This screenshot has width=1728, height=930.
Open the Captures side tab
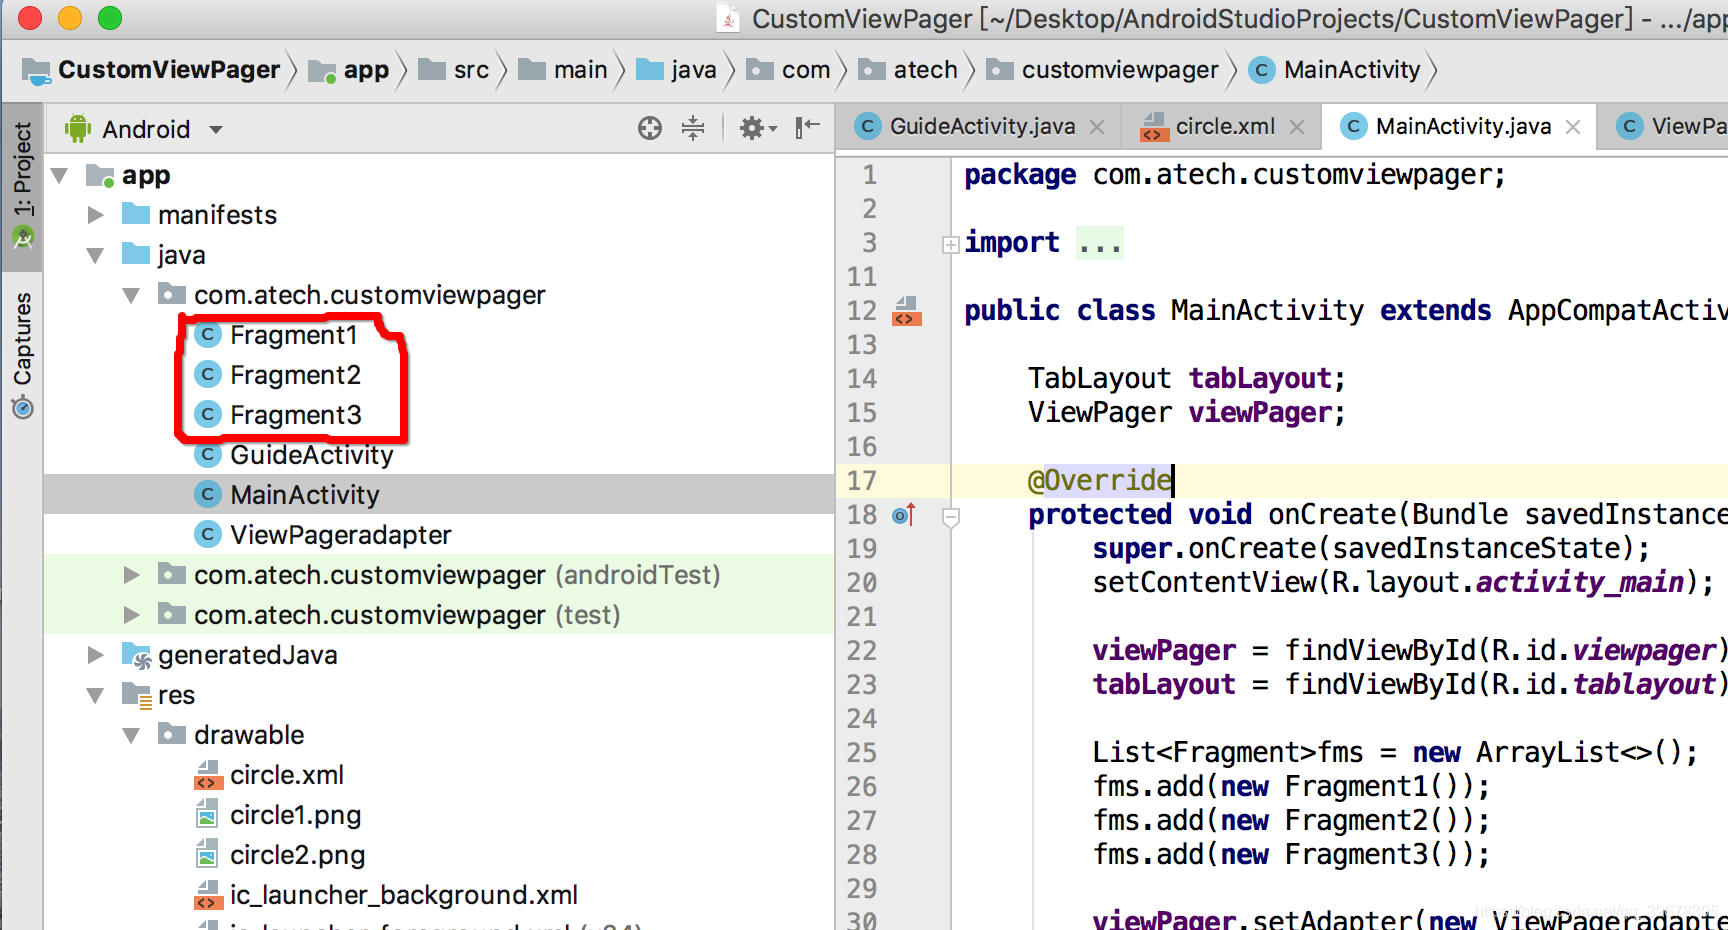pyautogui.click(x=22, y=354)
